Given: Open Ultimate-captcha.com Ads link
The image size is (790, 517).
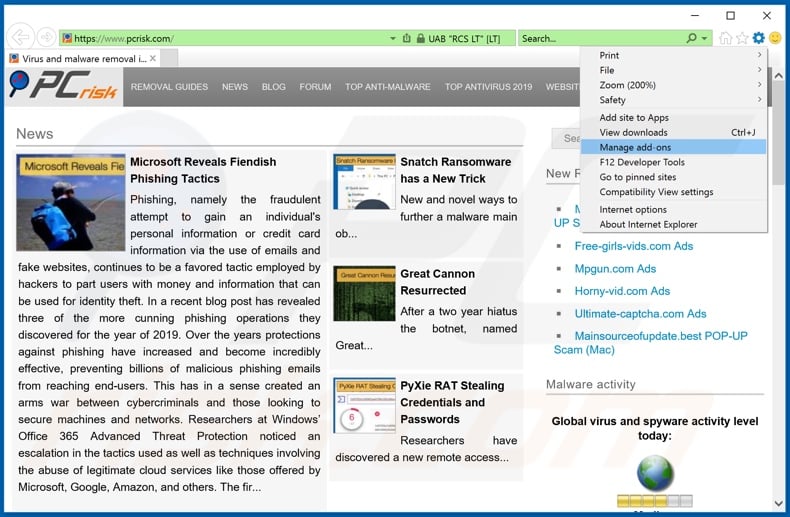Looking at the screenshot, I should click(x=640, y=313).
